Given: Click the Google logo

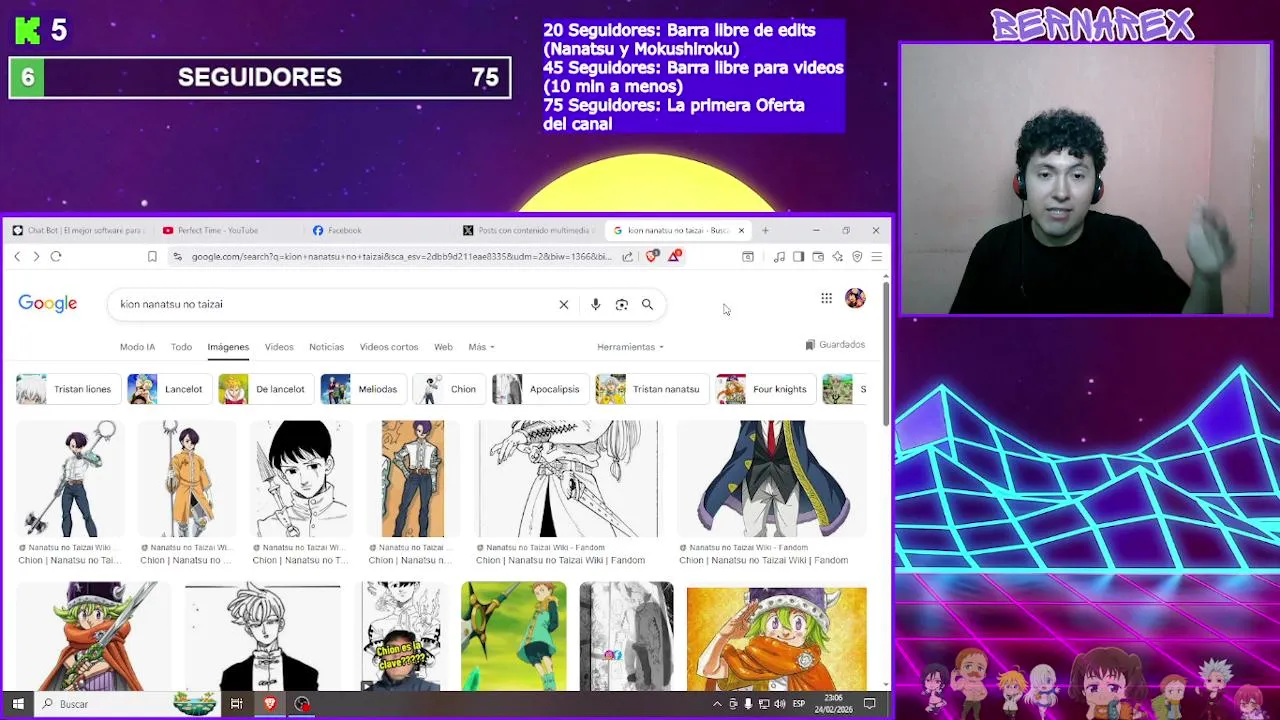Looking at the screenshot, I should [48, 304].
